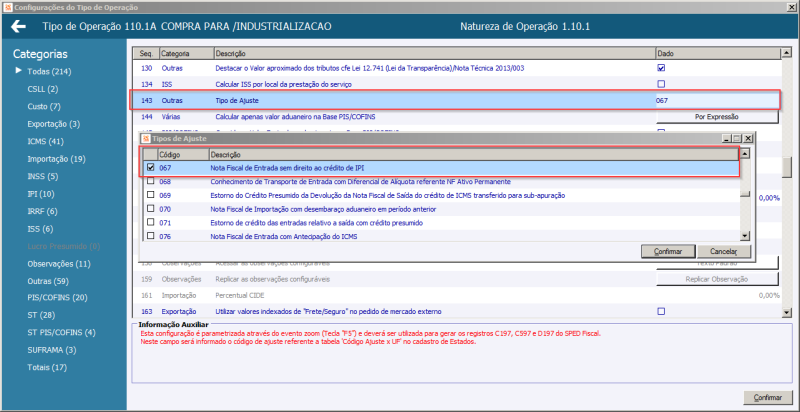Select the Nota Fiscal de Importação row

point(440,209)
